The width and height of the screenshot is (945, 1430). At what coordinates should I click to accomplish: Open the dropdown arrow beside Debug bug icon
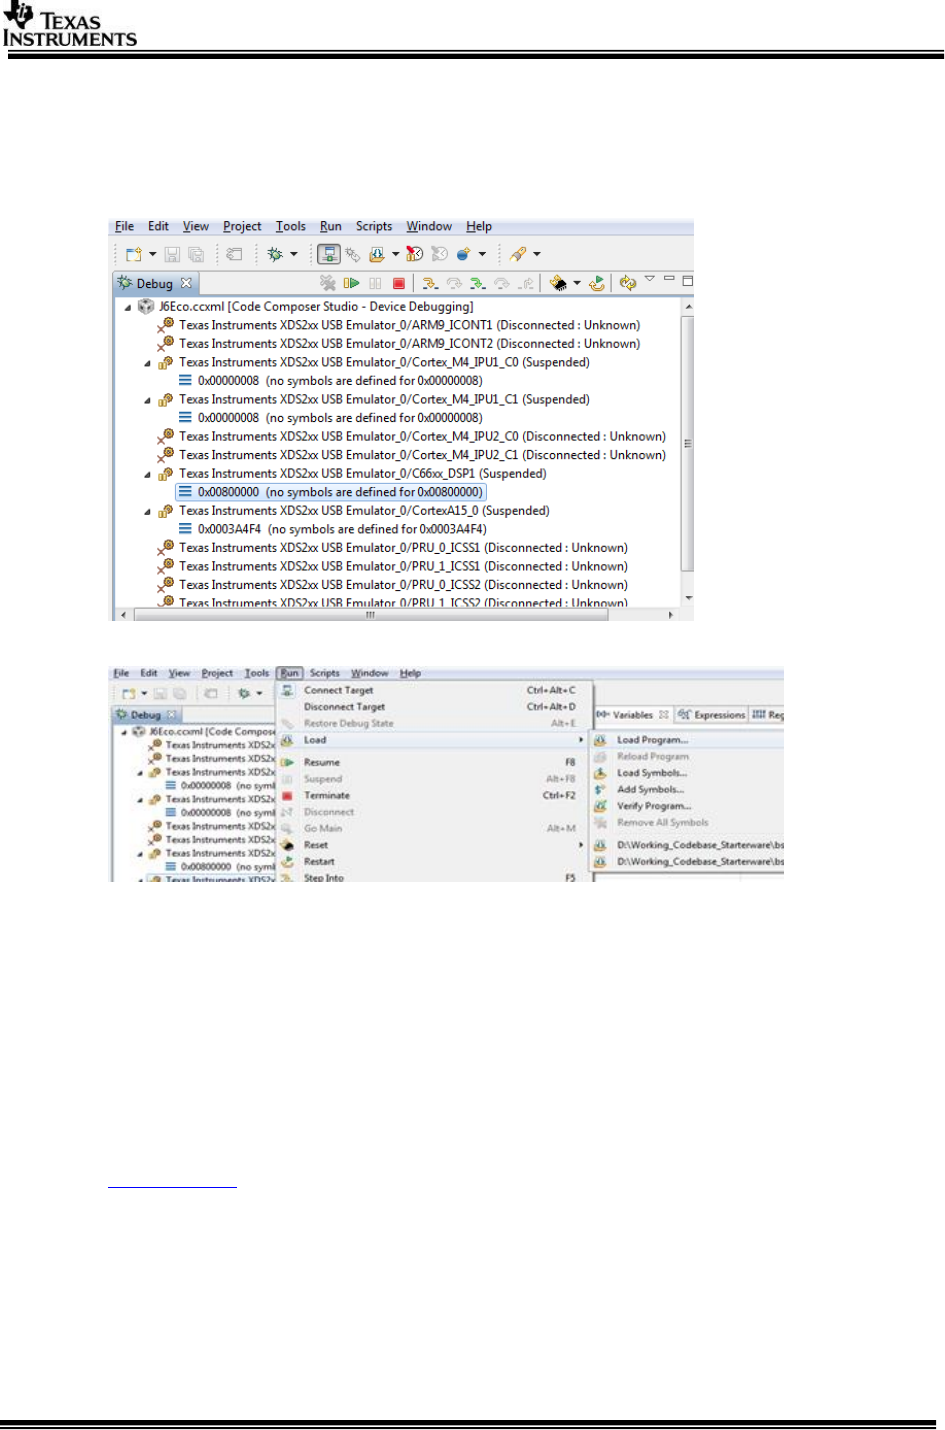[x=294, y=255]
